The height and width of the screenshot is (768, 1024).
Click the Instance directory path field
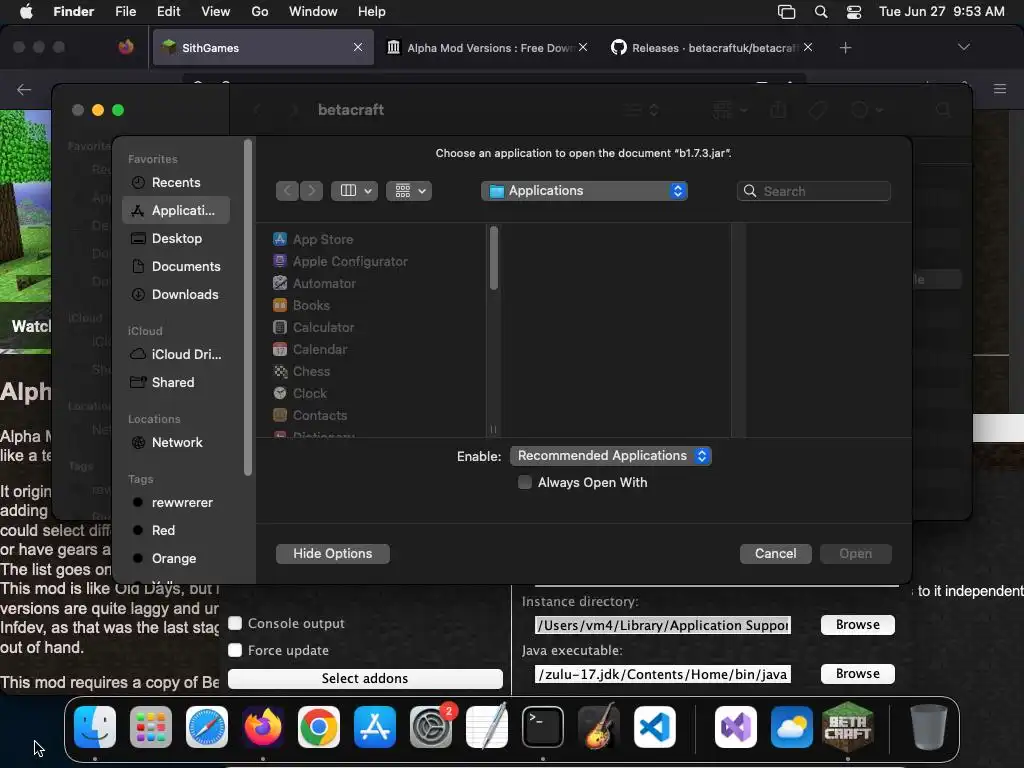(663, 625)
